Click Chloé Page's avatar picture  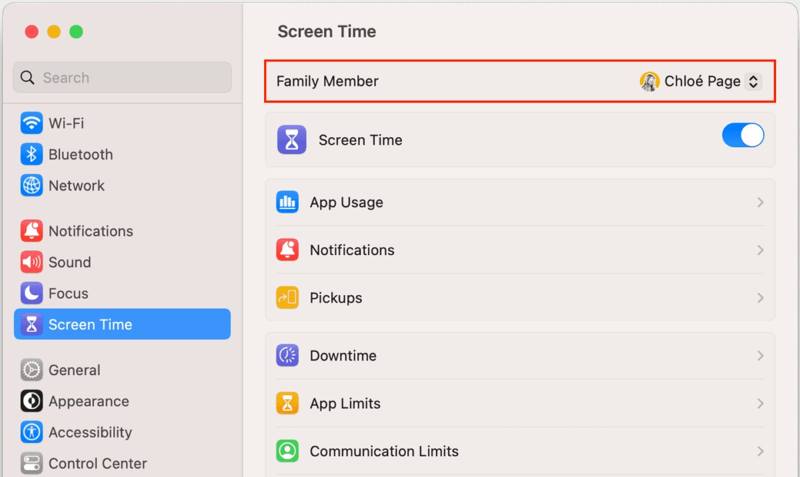649,81
